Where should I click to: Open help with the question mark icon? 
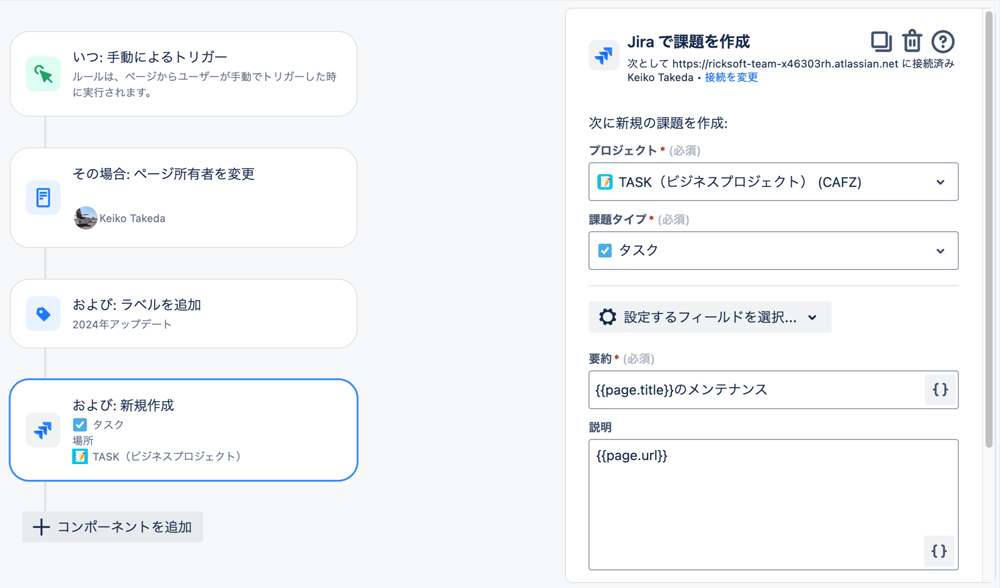coord(943,41)
